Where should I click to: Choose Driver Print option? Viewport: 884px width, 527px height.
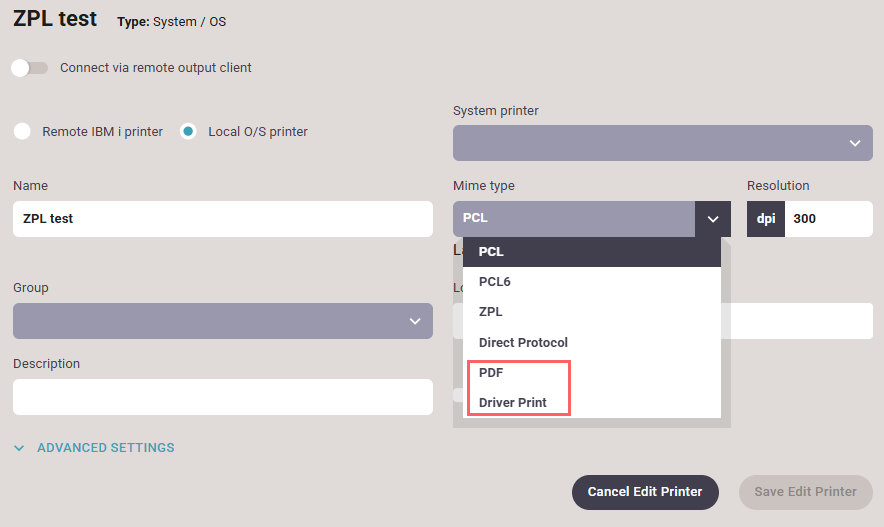591,402
